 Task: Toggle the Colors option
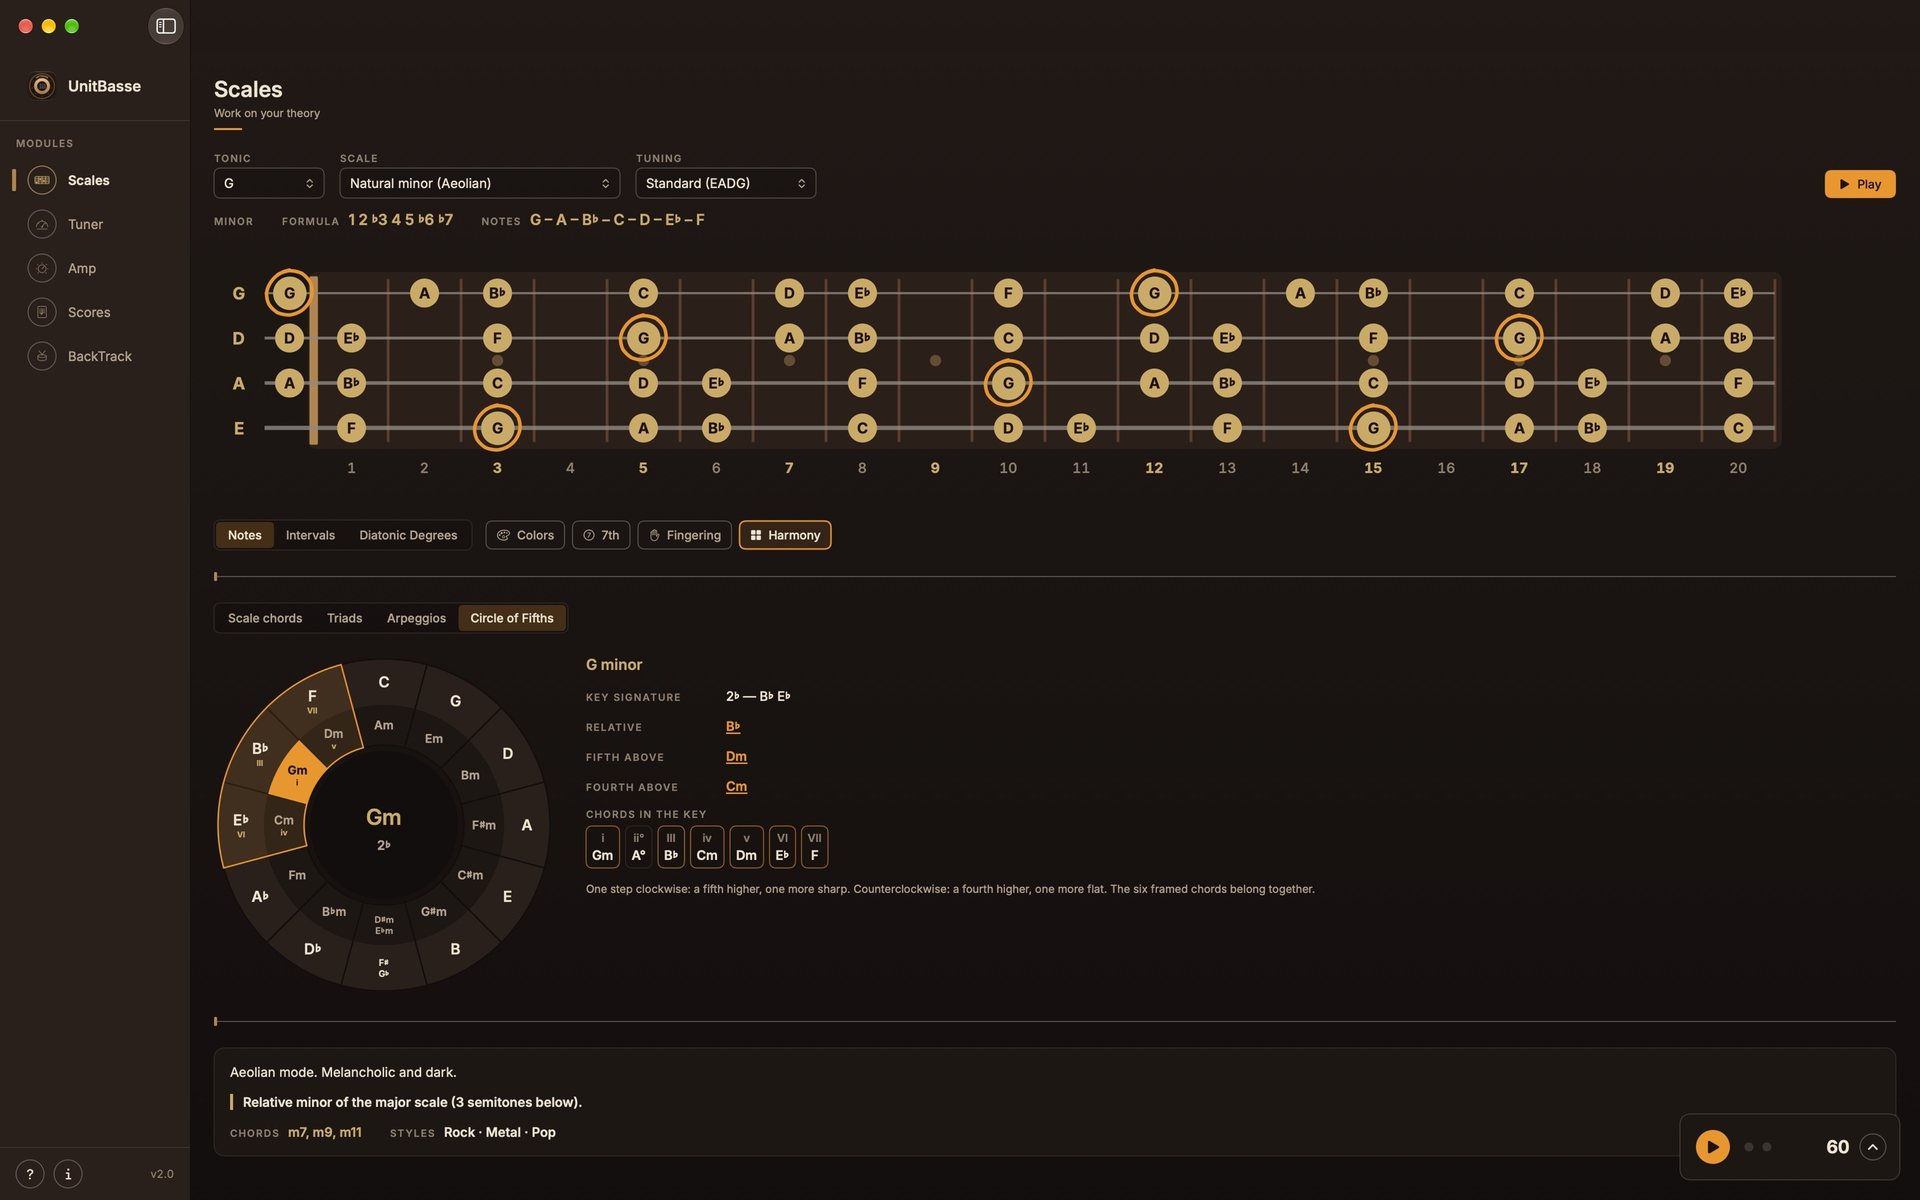[525, 535]
